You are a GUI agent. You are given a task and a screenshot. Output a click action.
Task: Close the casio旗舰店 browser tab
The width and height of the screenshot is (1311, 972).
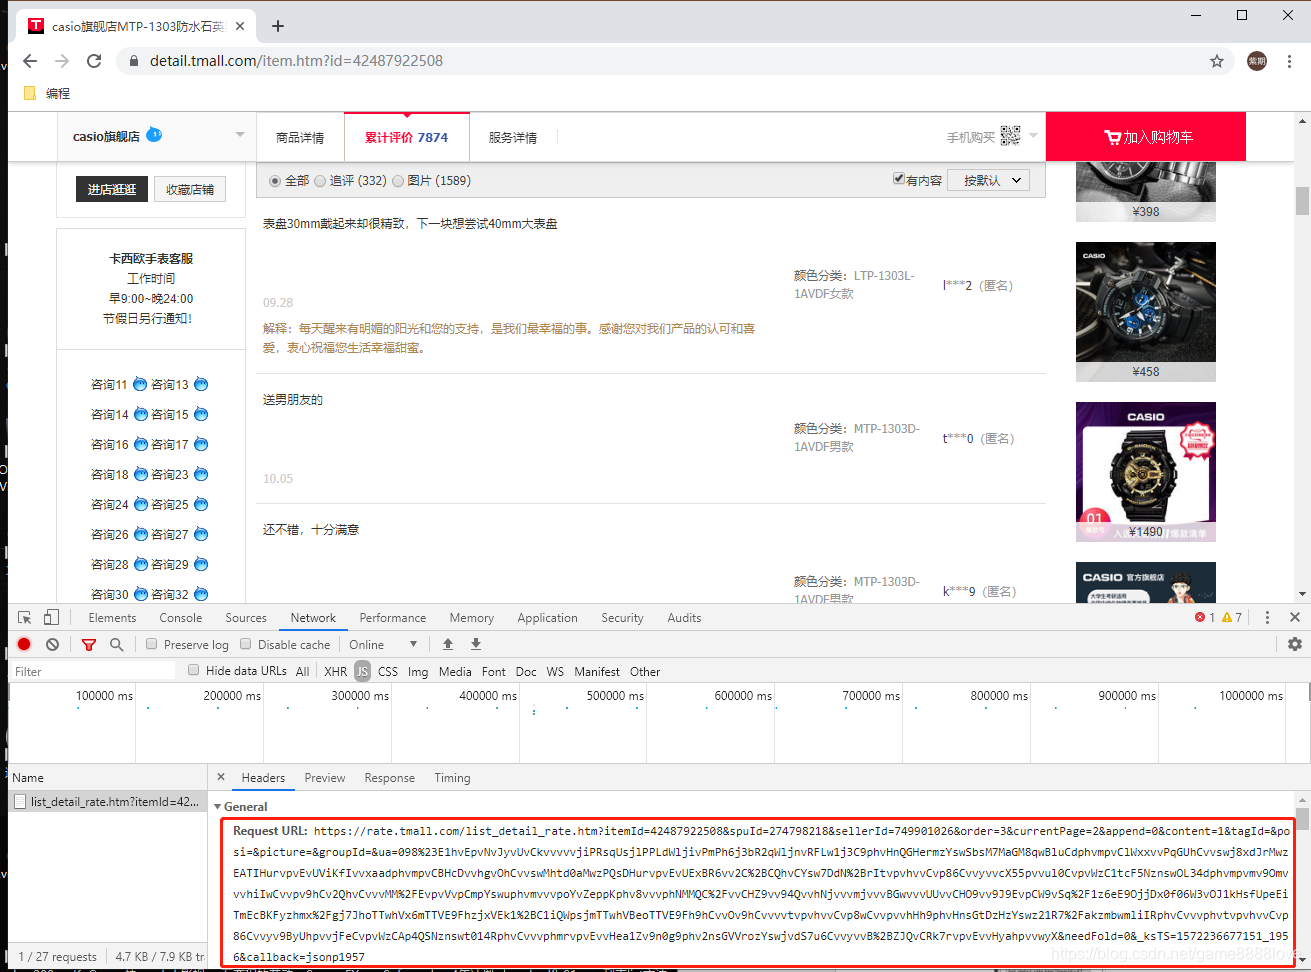click(240, 26)
